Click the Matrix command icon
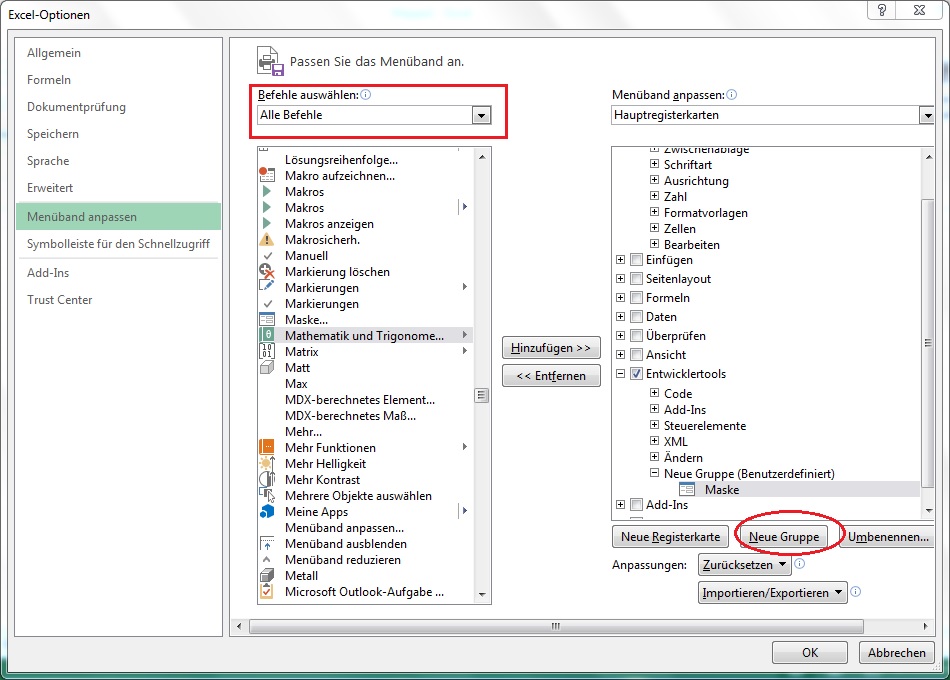 (267, 351)
